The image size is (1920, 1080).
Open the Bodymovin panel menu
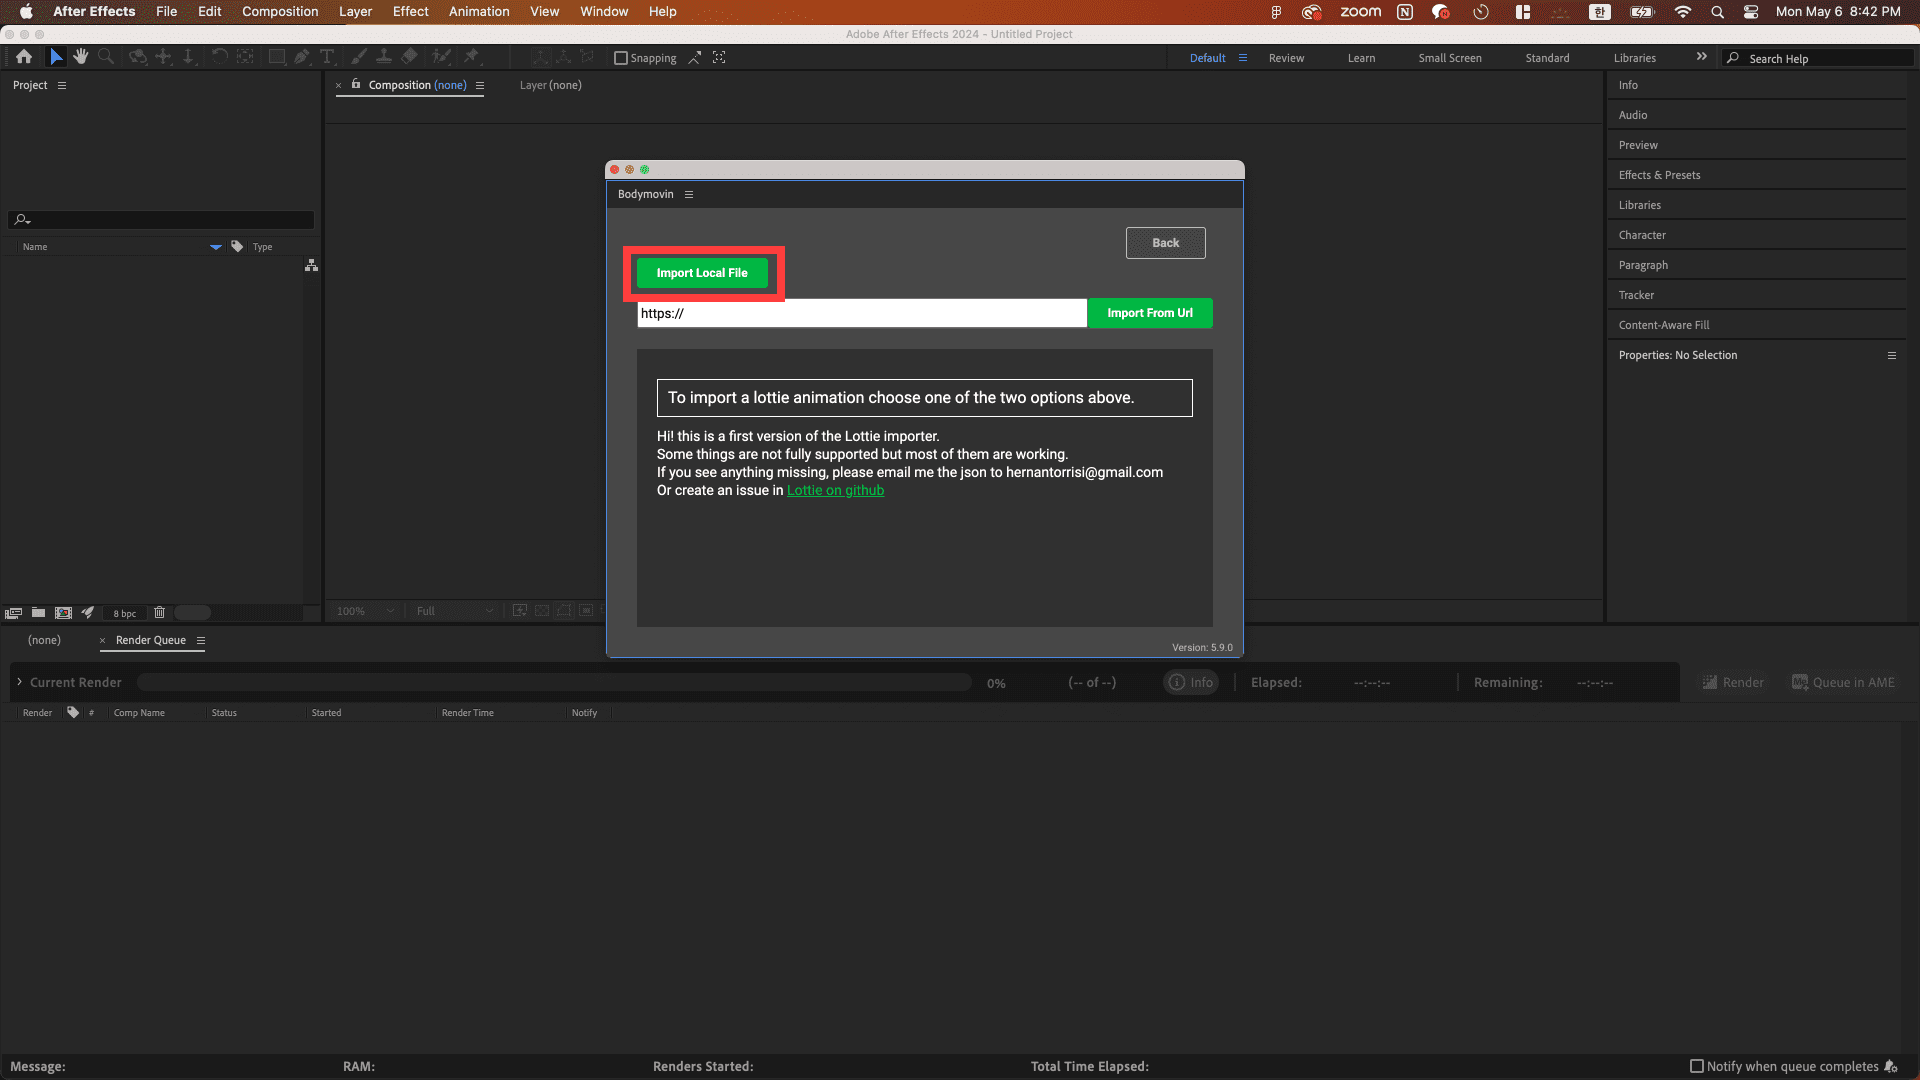tap(689, 194)
